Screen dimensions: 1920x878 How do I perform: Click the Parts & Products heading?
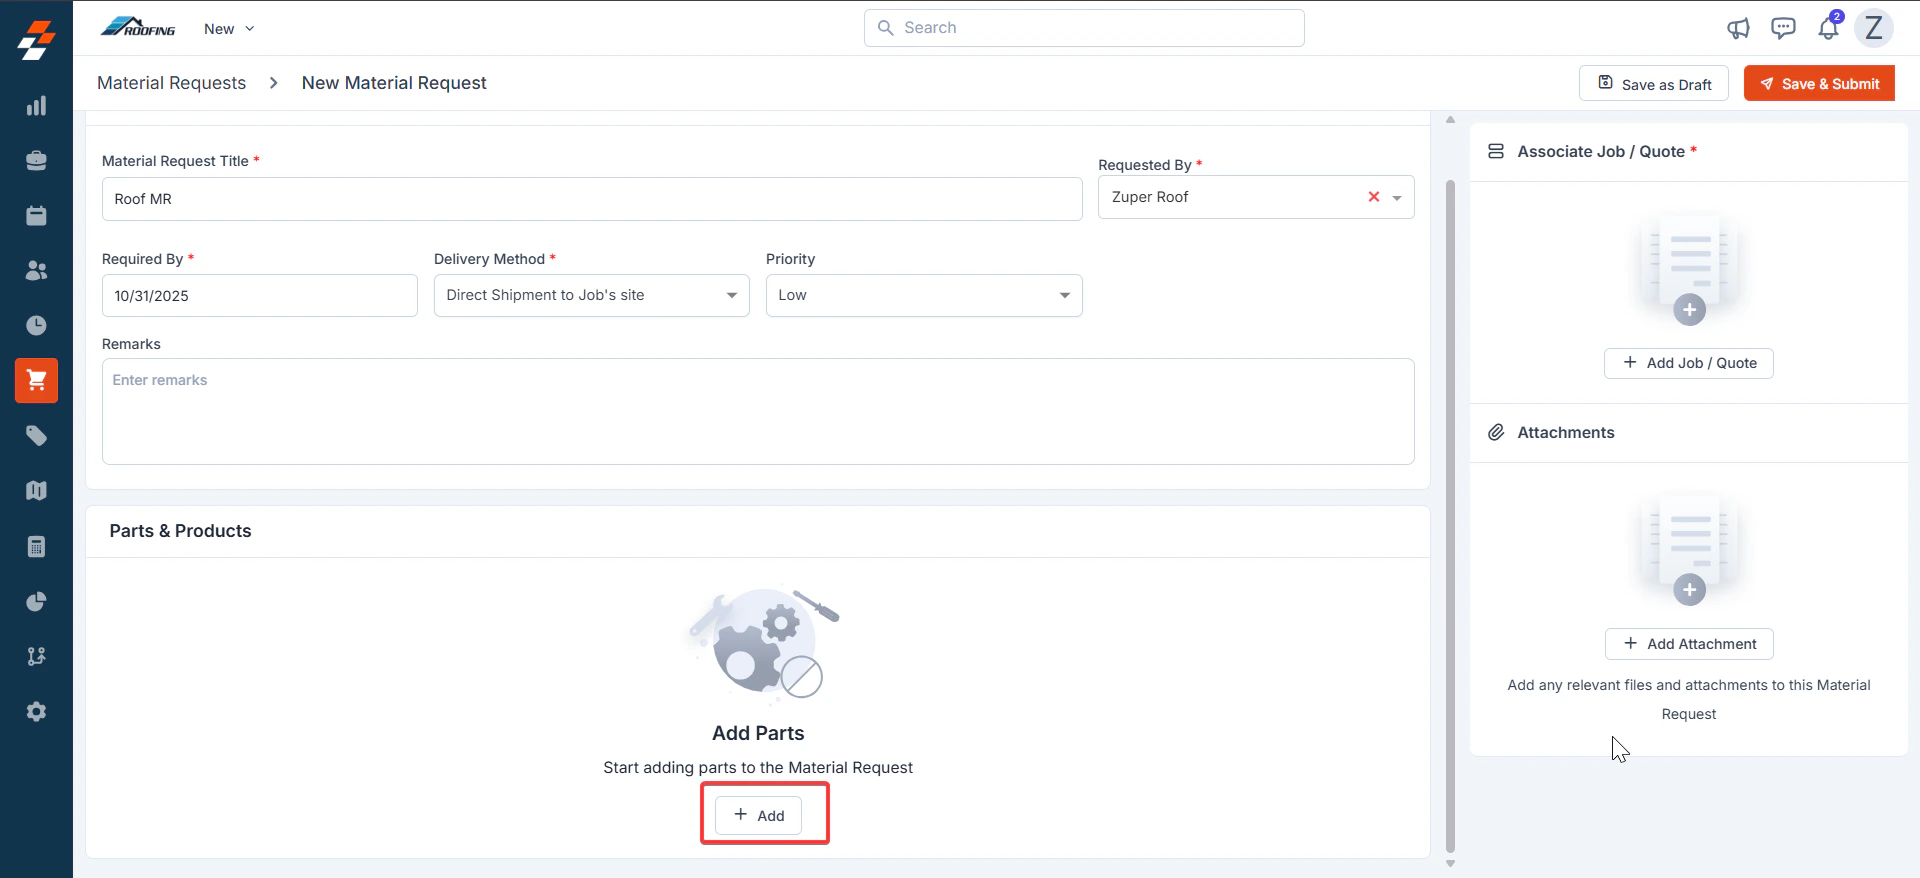[180, 531]
